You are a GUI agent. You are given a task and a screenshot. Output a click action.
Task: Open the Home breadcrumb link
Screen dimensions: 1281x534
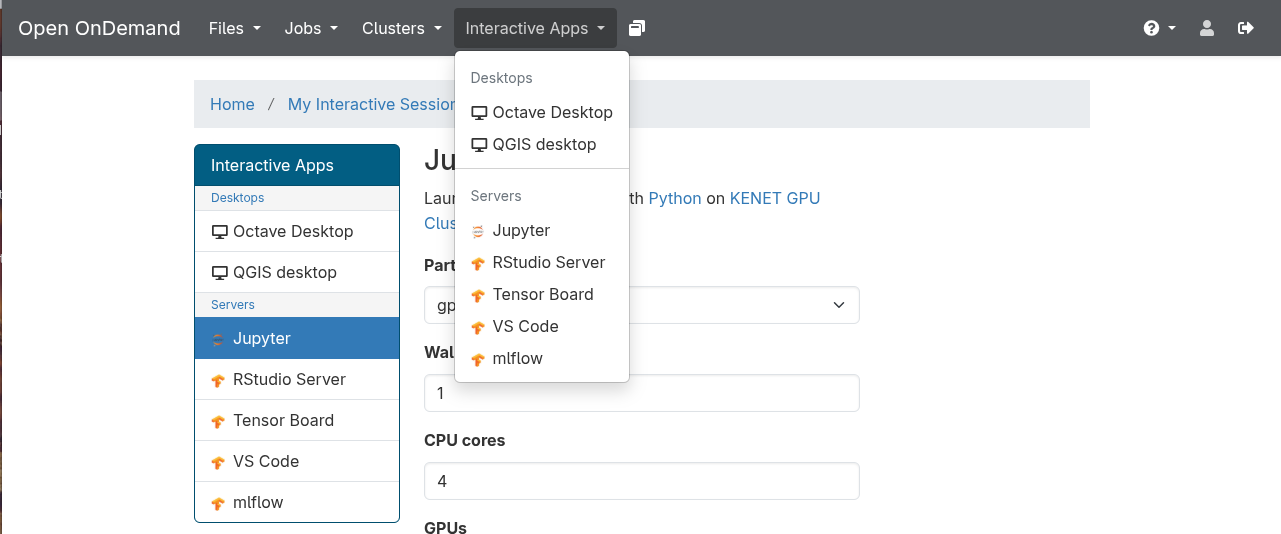pyautogui.click(x=232, y=104)
